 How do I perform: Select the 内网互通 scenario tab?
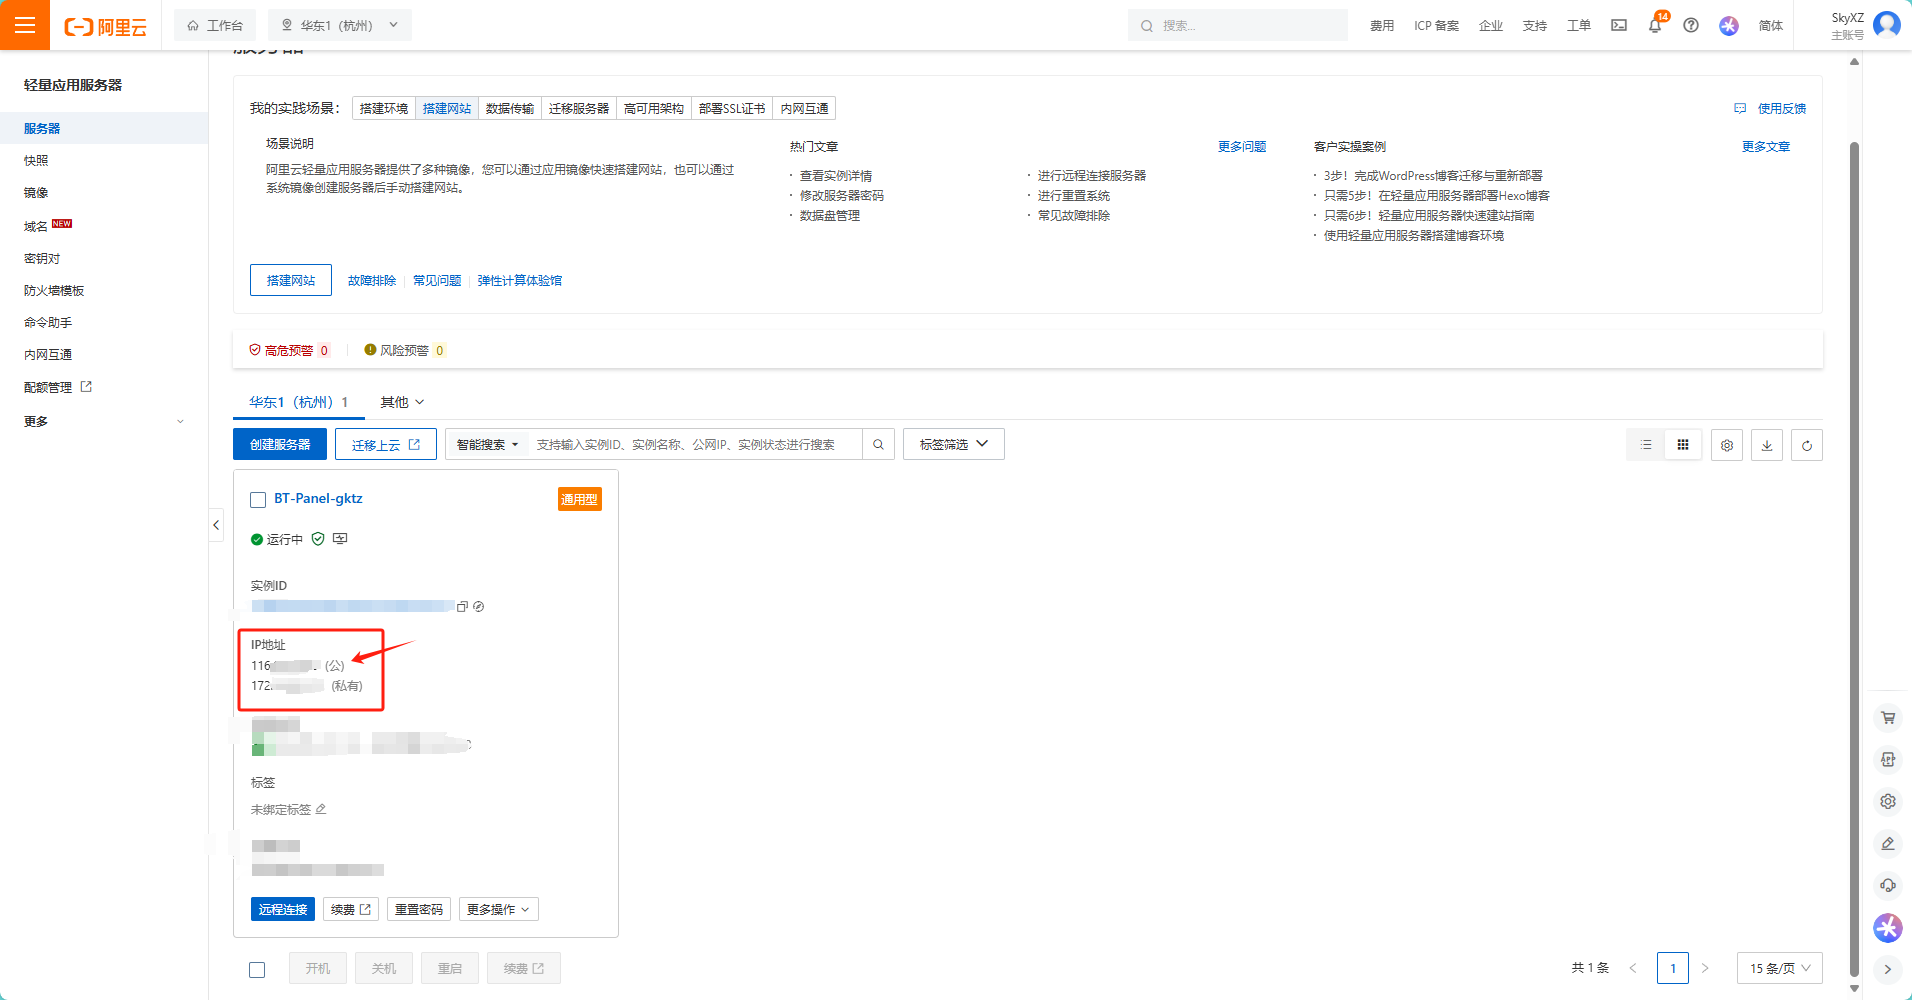805,108
